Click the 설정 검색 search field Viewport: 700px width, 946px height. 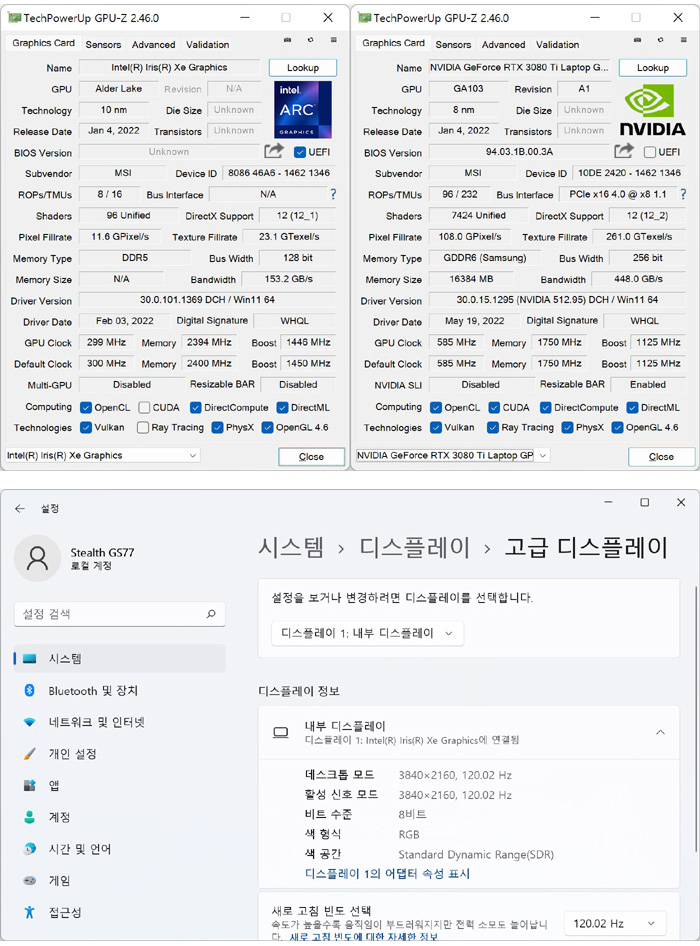tap(119, 614)
